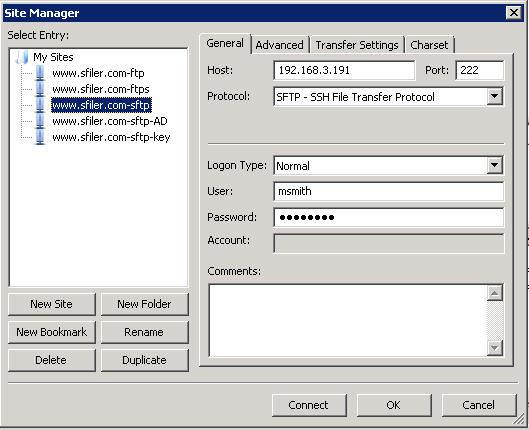Switch to the Advanced tab

279,45
